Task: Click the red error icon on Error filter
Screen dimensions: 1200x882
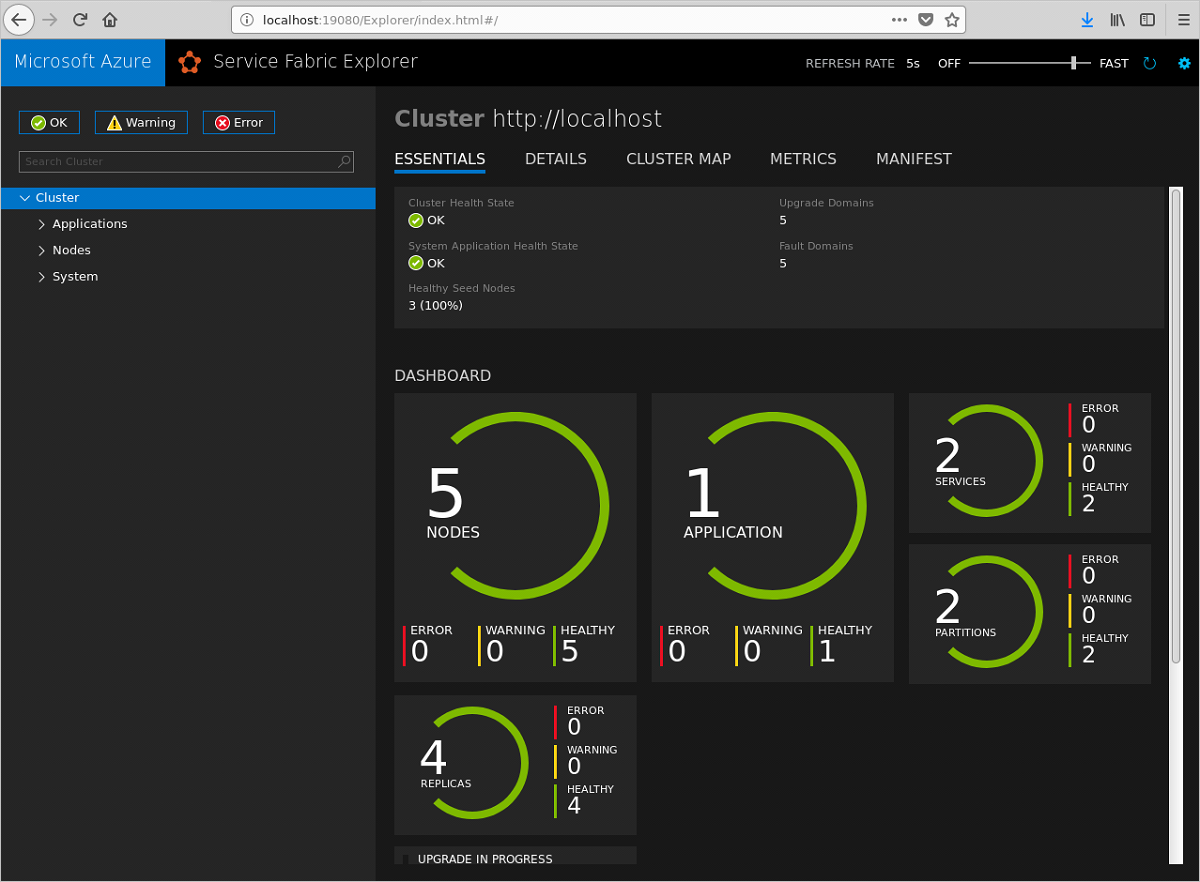Action: [x=222, y=122]
